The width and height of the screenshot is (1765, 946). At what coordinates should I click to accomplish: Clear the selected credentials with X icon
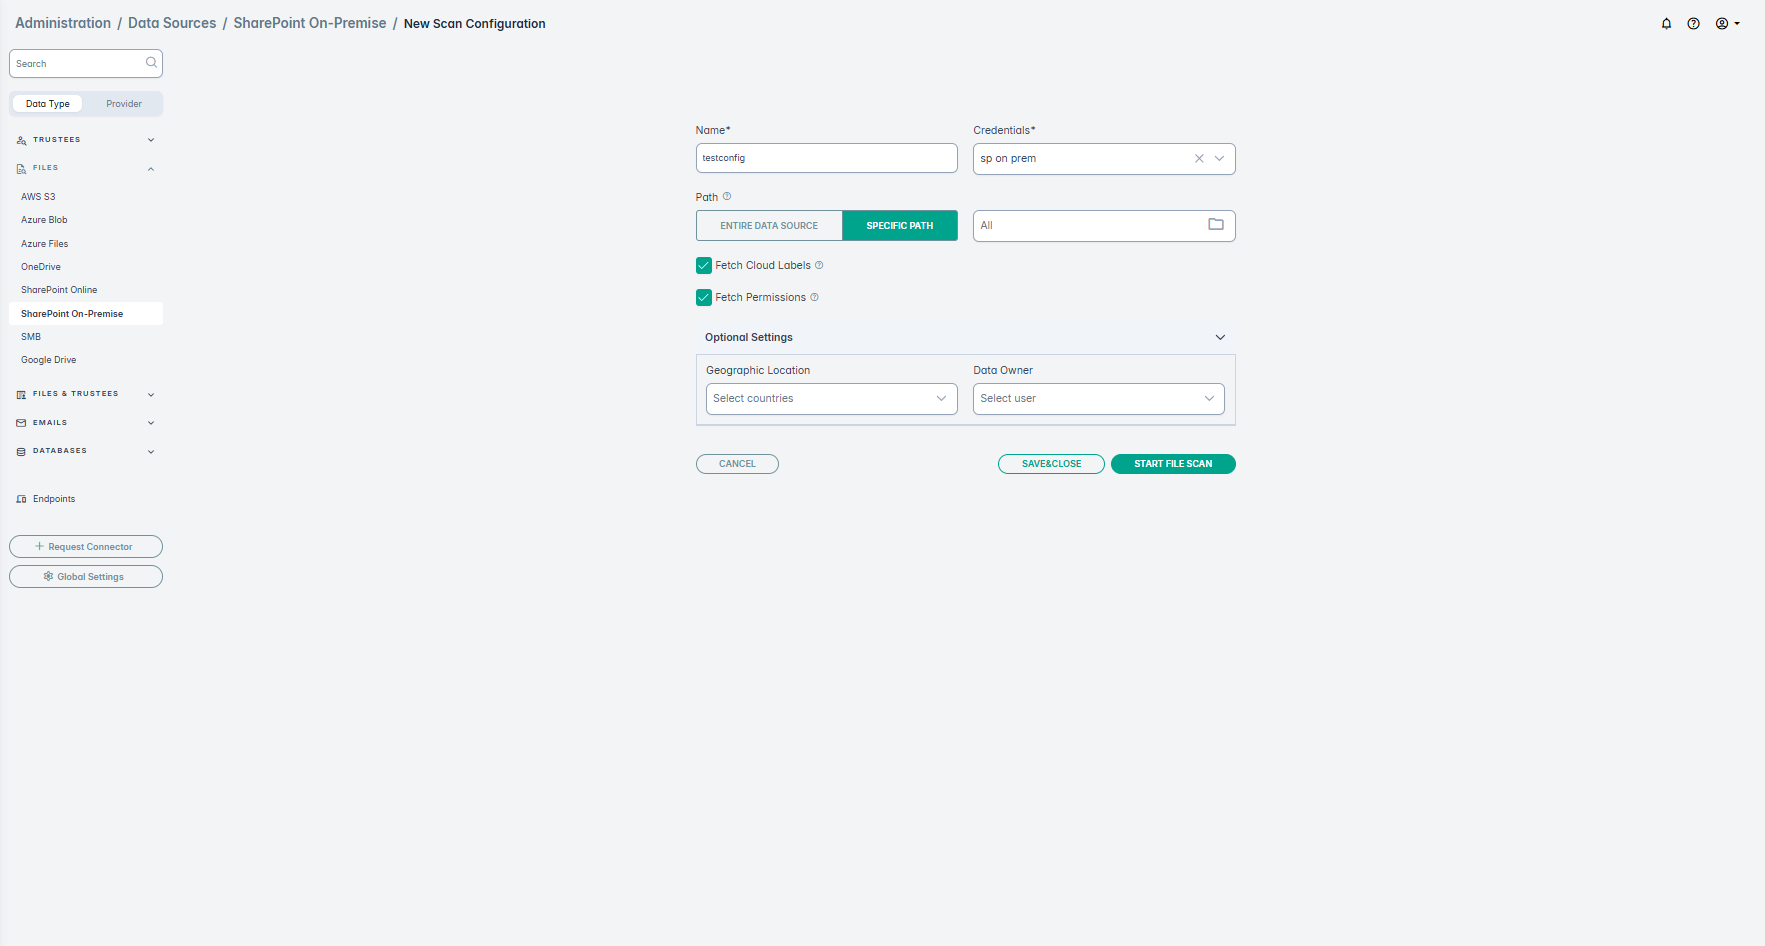[x=1198, y=159]
